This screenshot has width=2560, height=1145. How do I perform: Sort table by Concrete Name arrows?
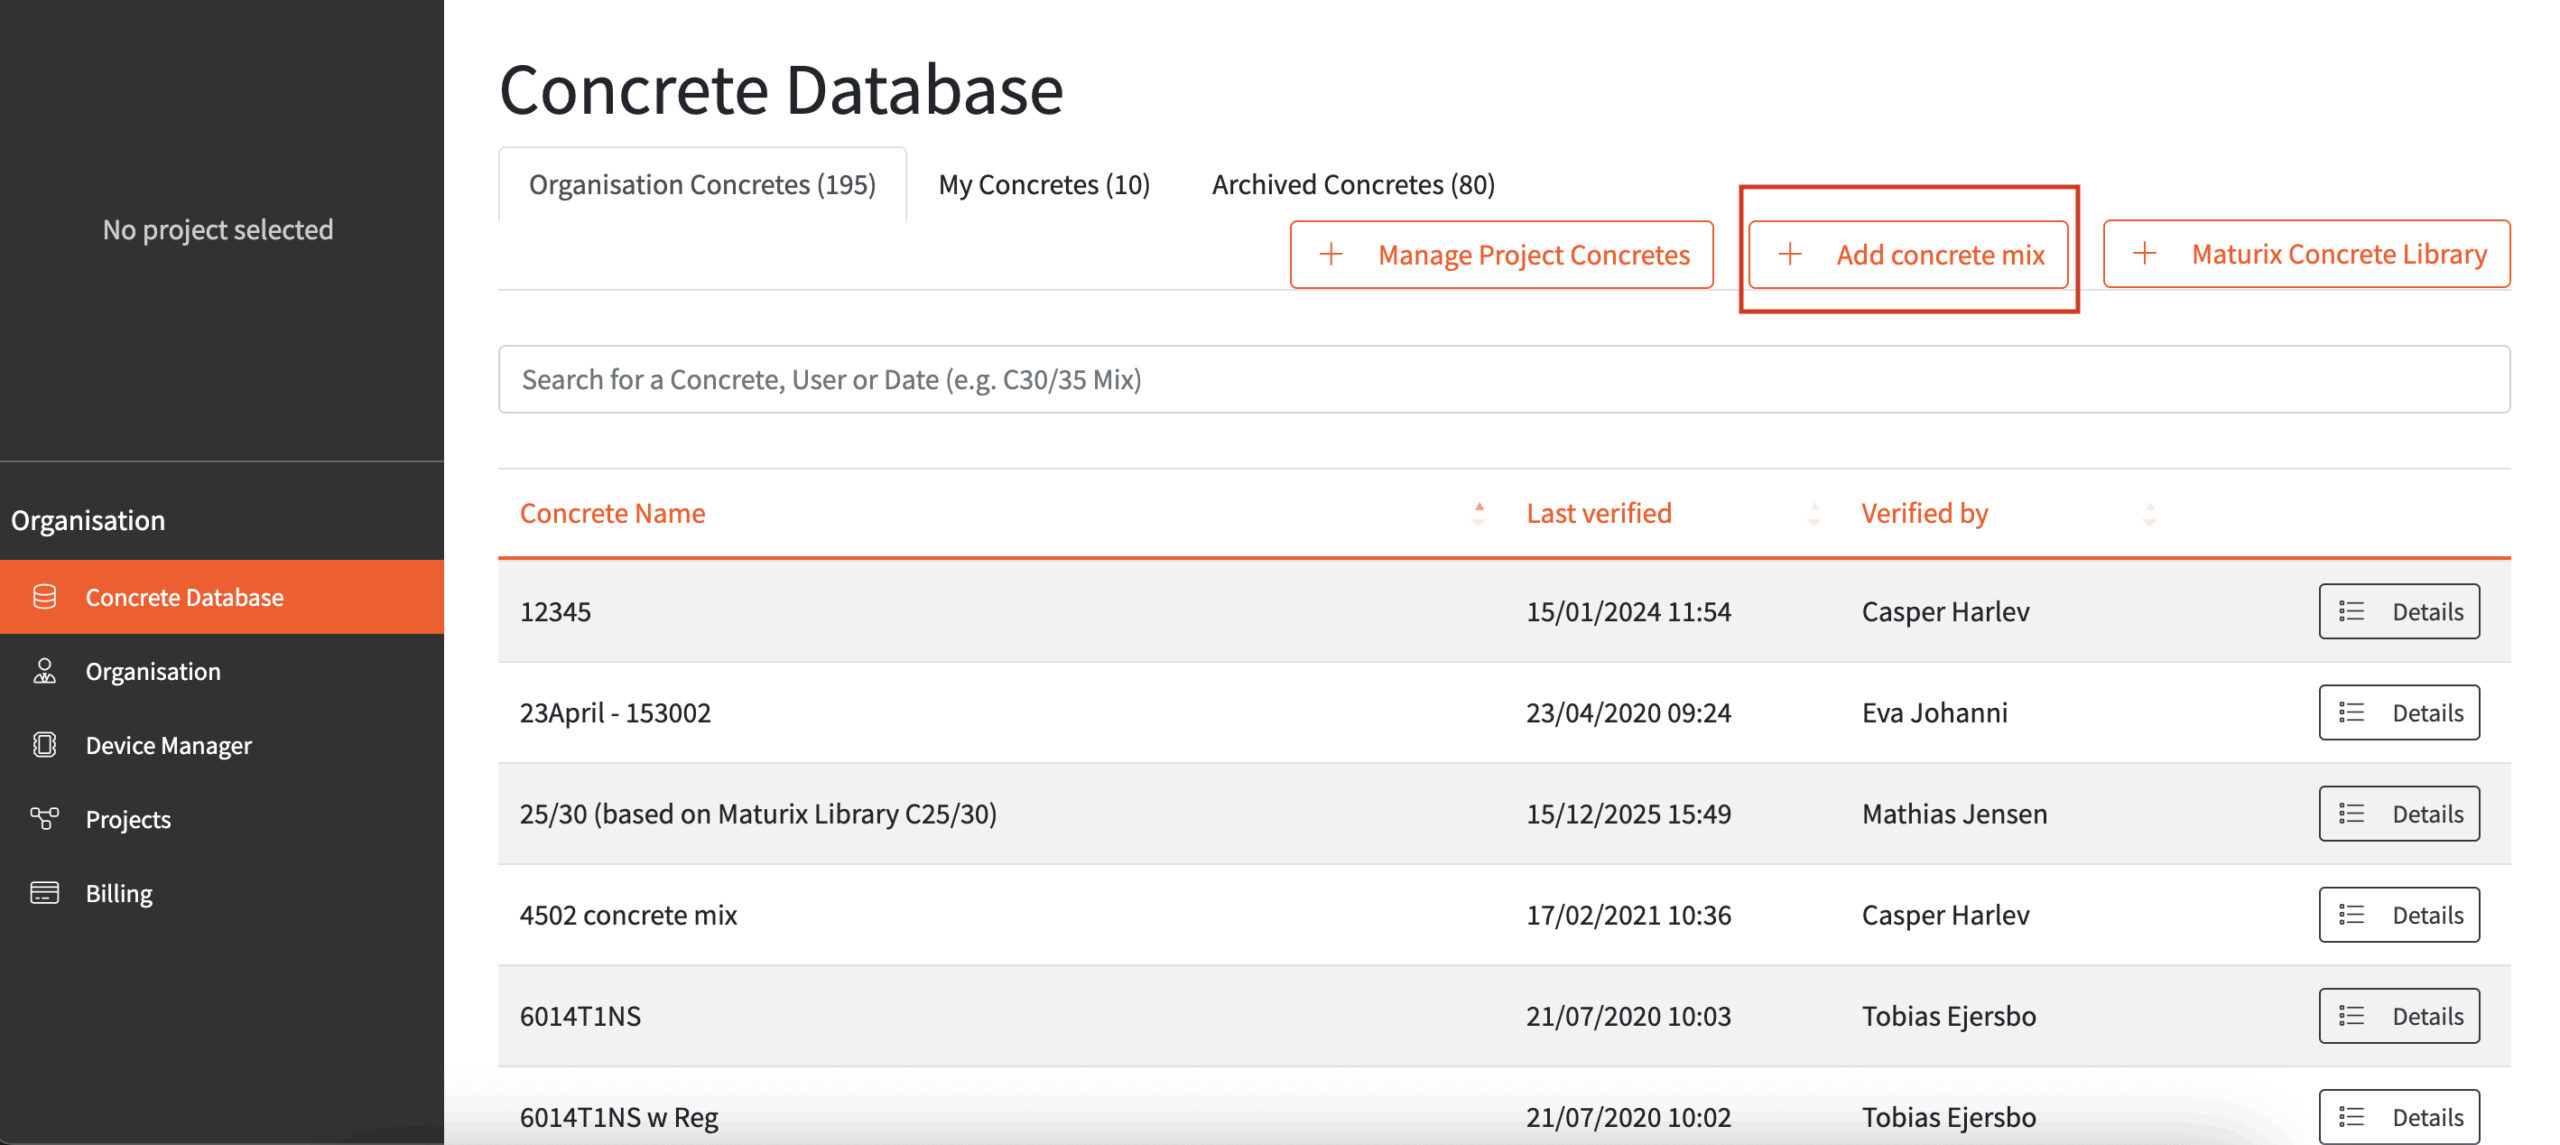click(1479, 514)
